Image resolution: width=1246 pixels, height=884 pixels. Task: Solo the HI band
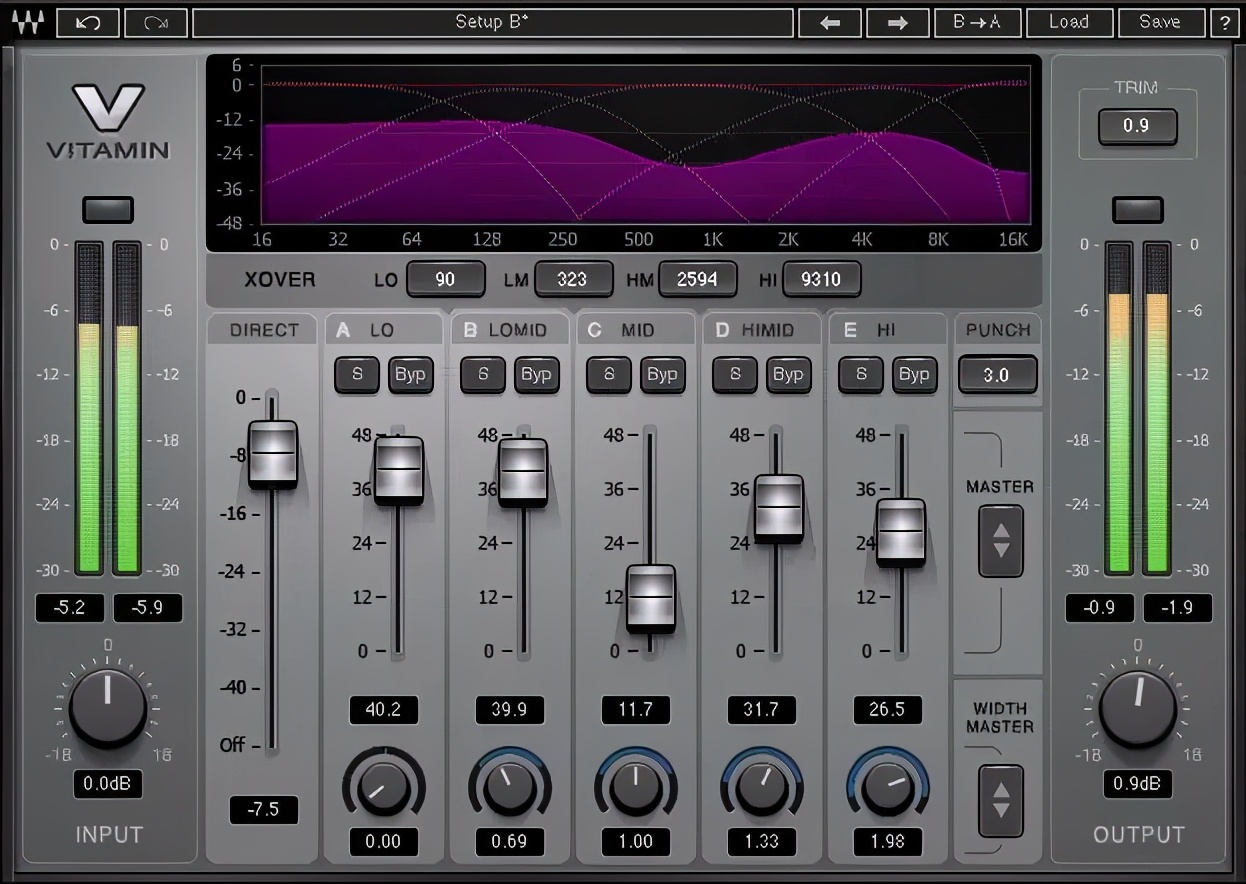point(861,374)
